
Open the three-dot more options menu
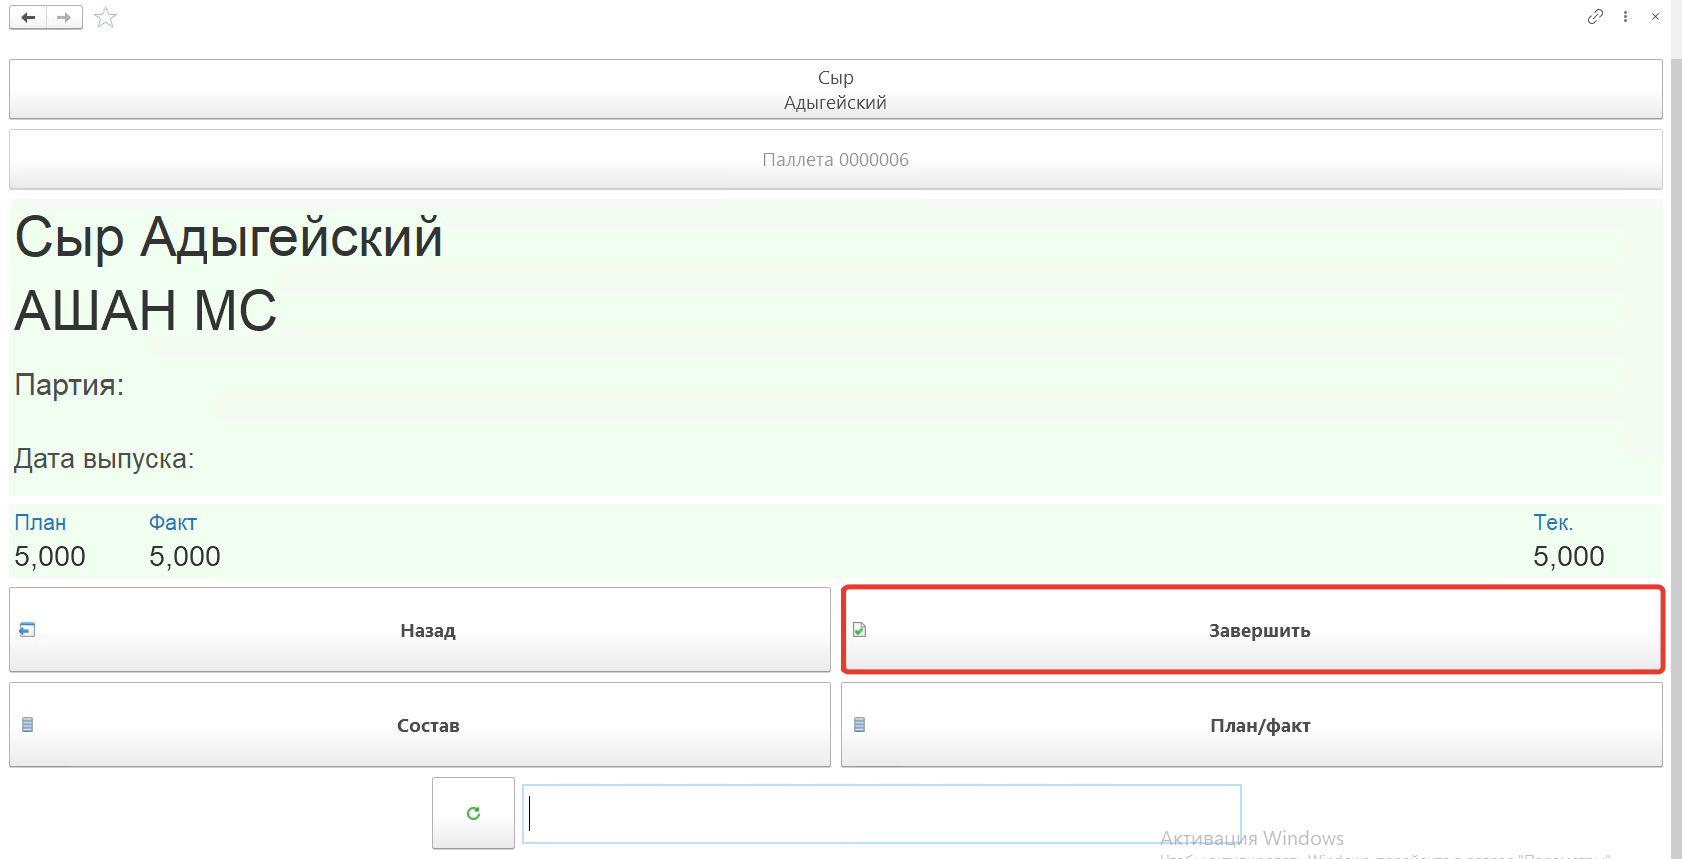(x=1625, y=17)
